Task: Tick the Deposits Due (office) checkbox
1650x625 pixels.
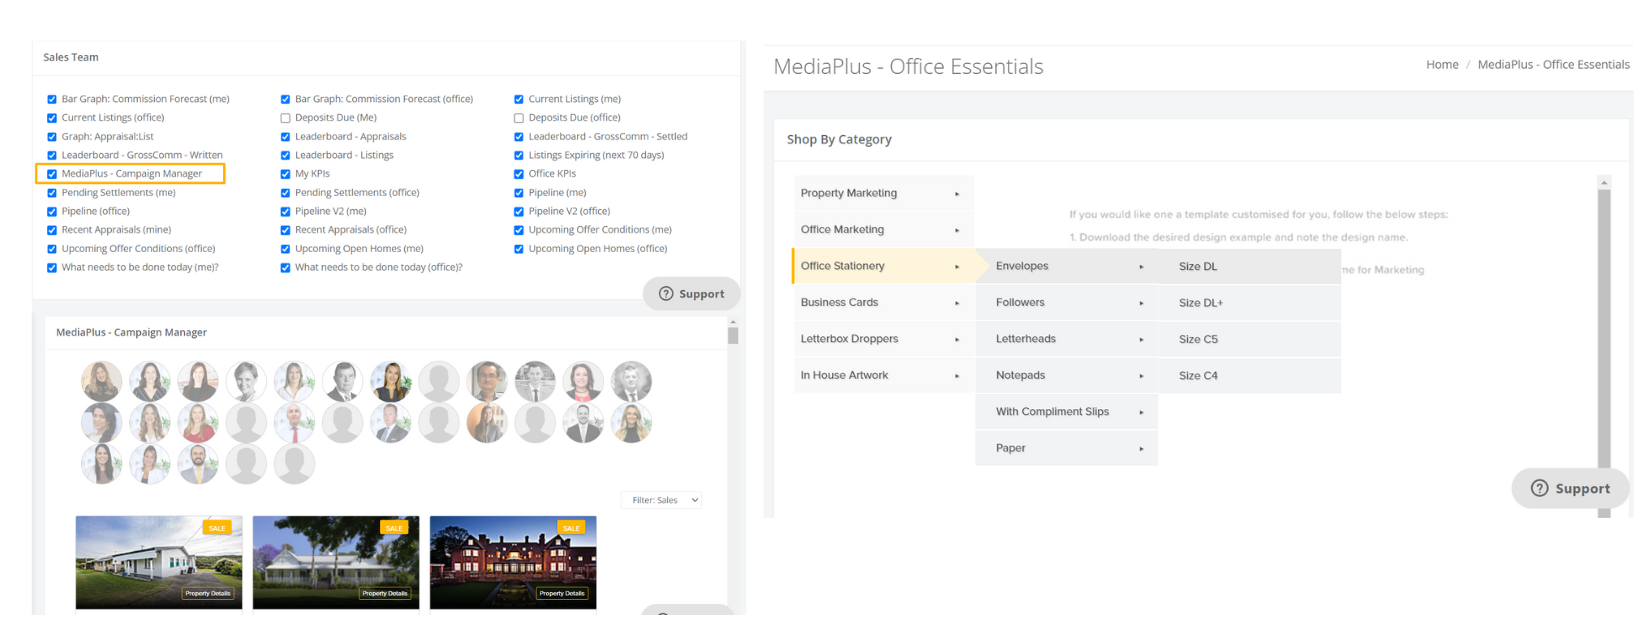Action: pos(519,118)
